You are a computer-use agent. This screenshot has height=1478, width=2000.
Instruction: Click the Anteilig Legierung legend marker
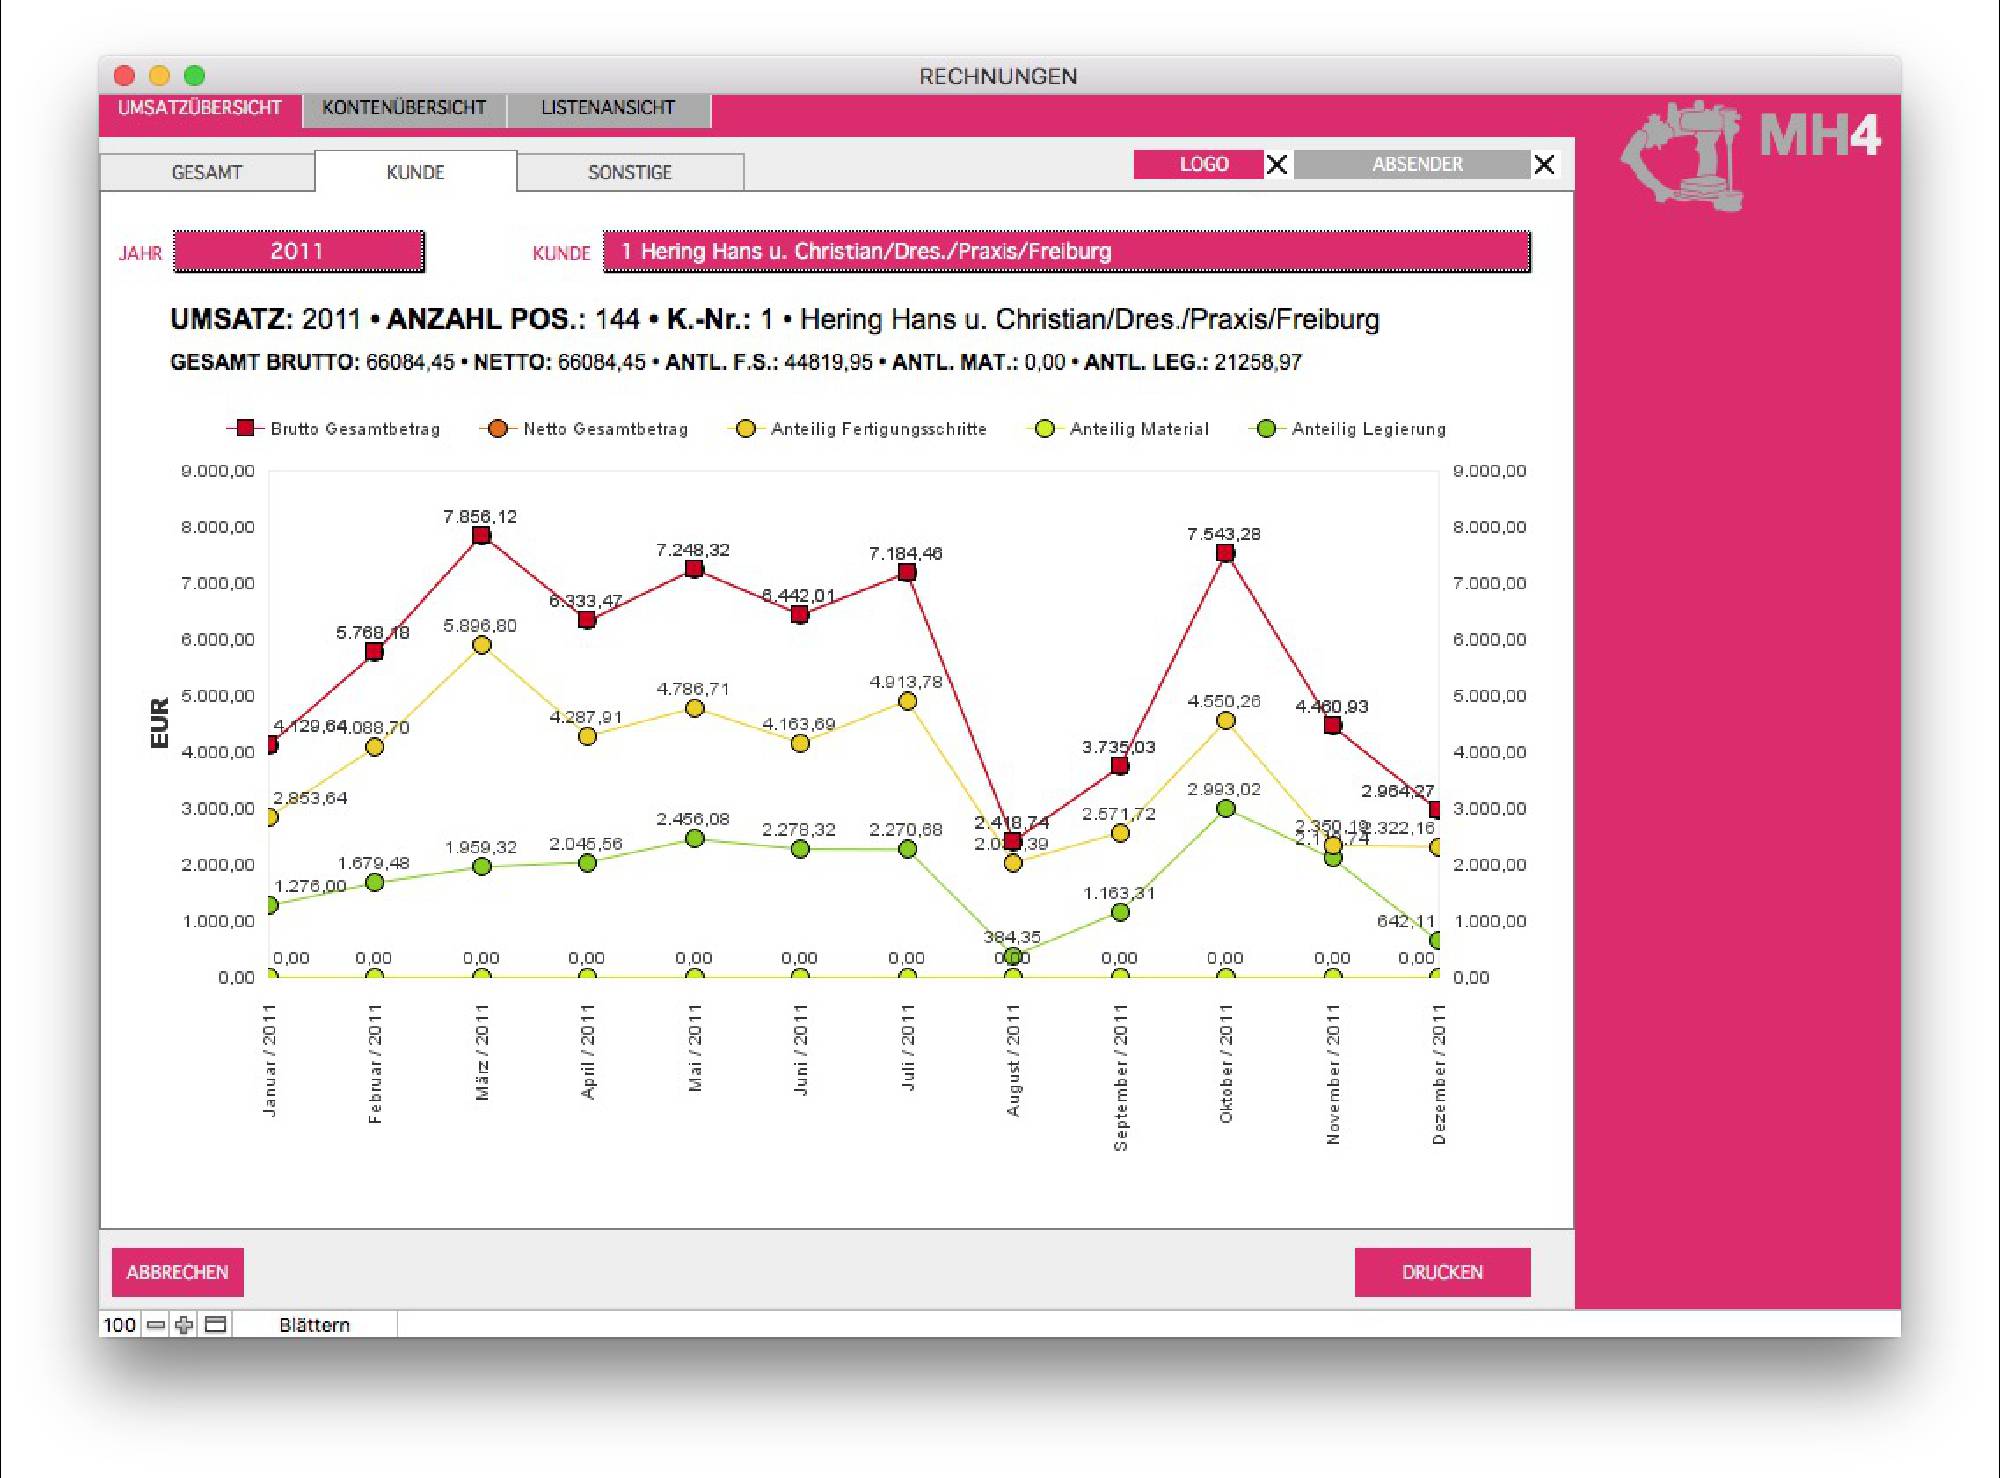(x=1266, y=428)
